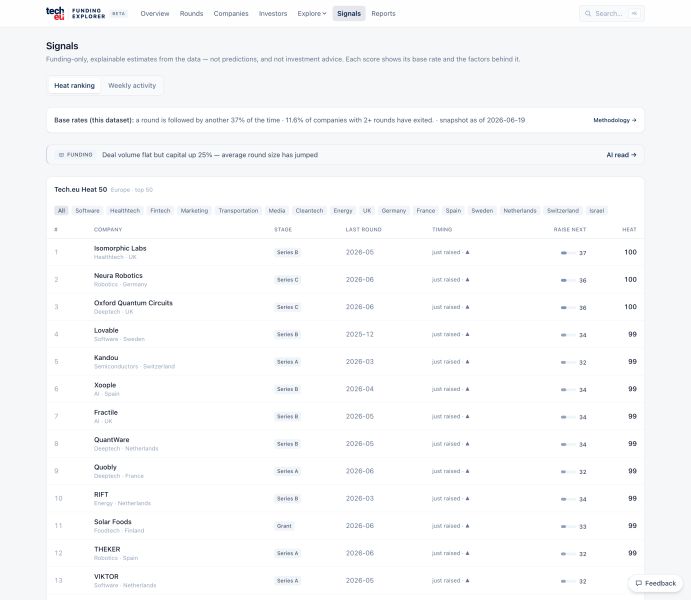Open the RIFT company
691x600 pixels.
(x=101, y=494)
